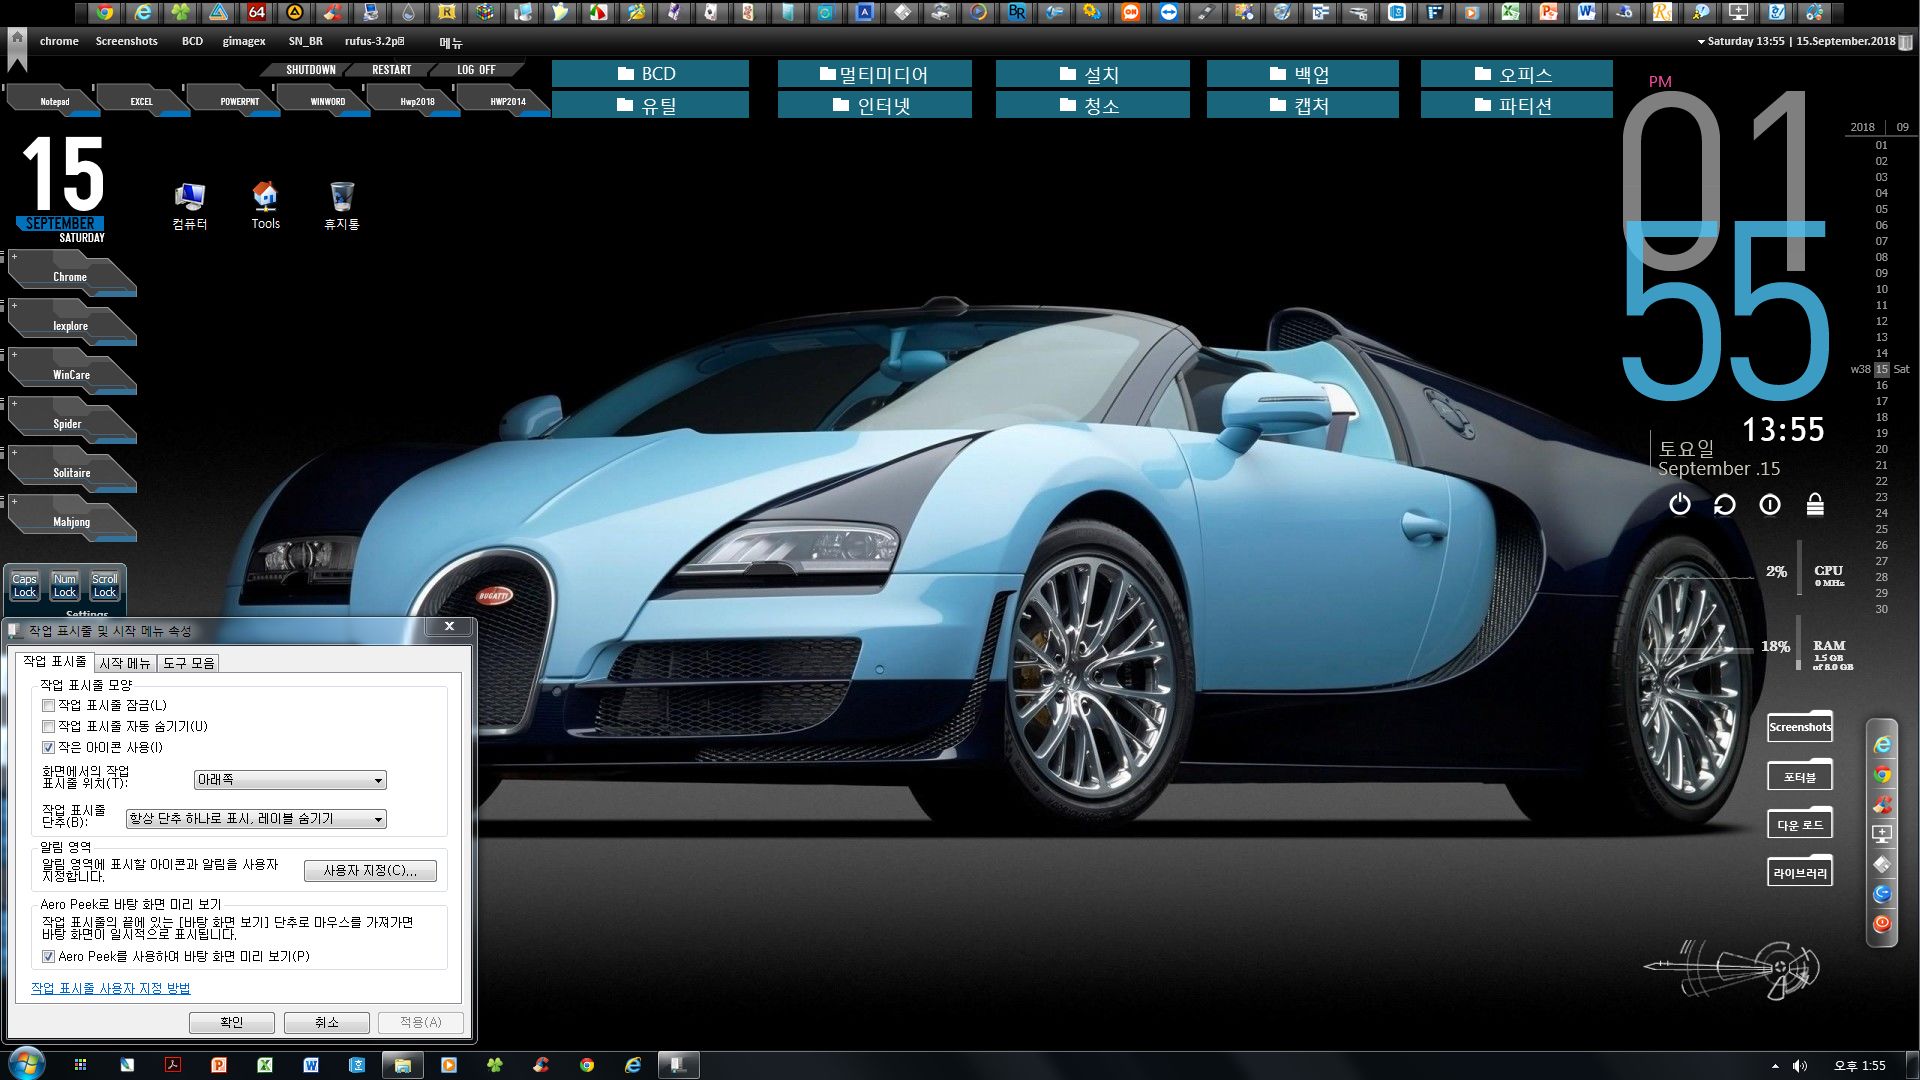
Task: Click the LOG OFF button
Action: (476, 70)
